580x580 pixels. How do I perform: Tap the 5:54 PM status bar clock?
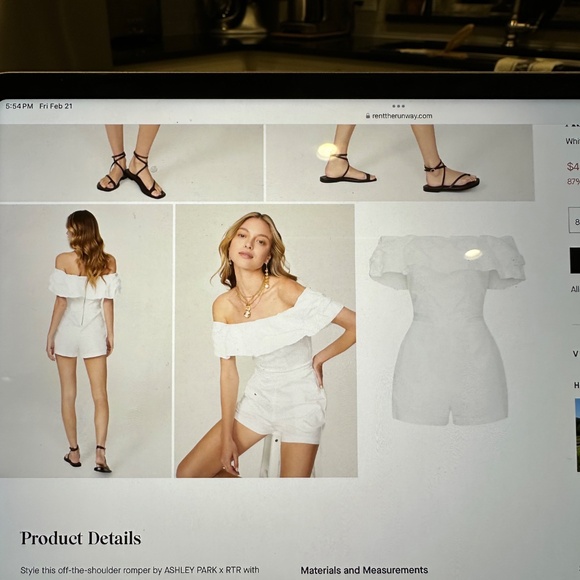pyautogui.click(x=19, y=106)
